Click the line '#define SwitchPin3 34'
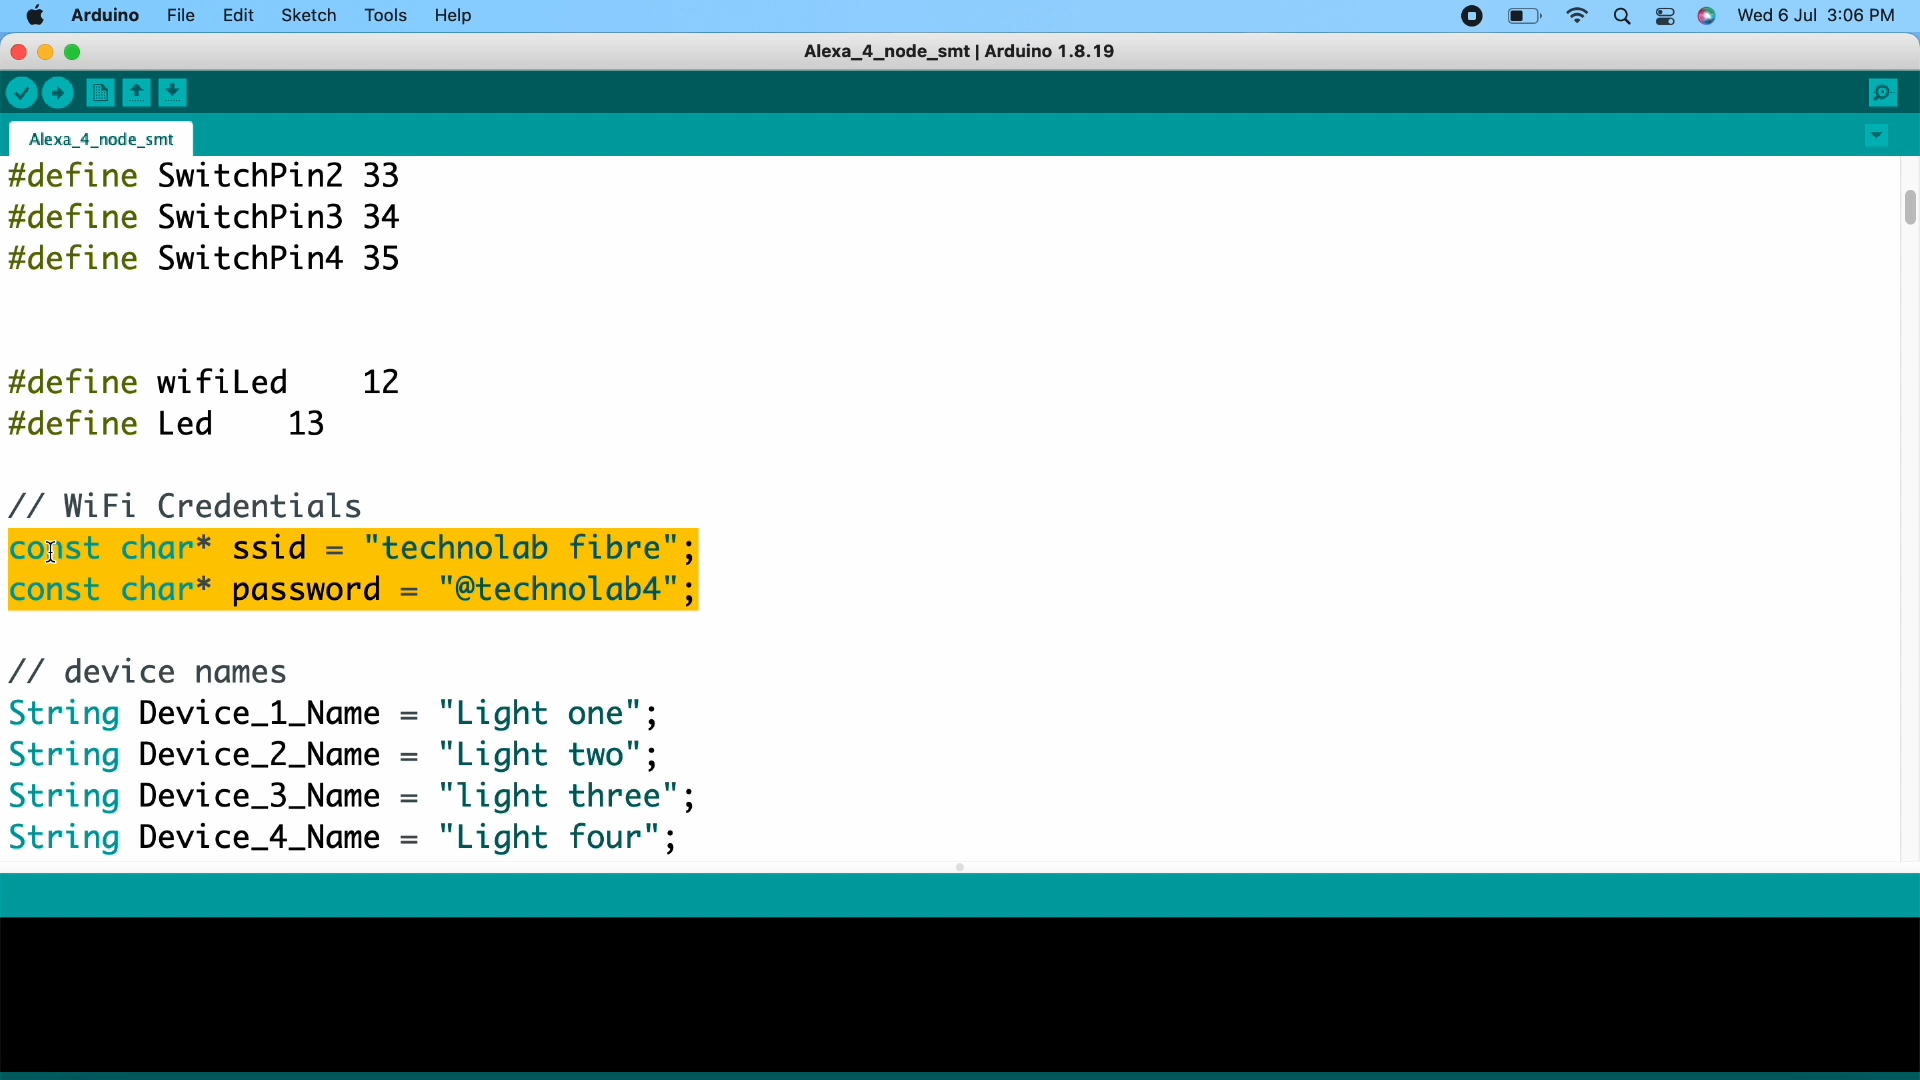This screenshot has width=1920, height=1080. tap(205, 217)
